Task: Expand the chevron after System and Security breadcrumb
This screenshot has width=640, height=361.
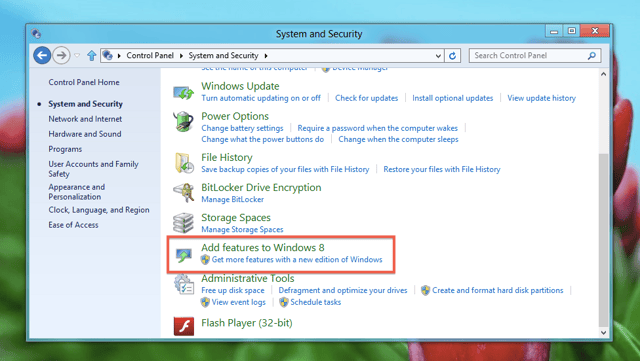Action: coord(266,56)
